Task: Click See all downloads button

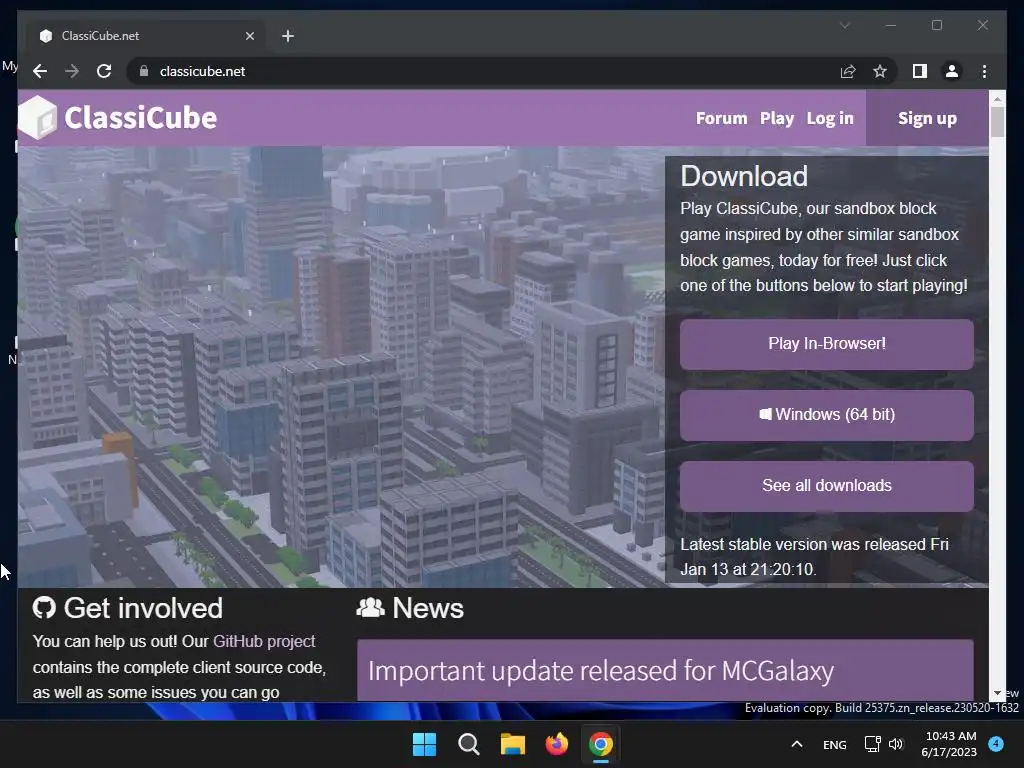Action: 826,486
